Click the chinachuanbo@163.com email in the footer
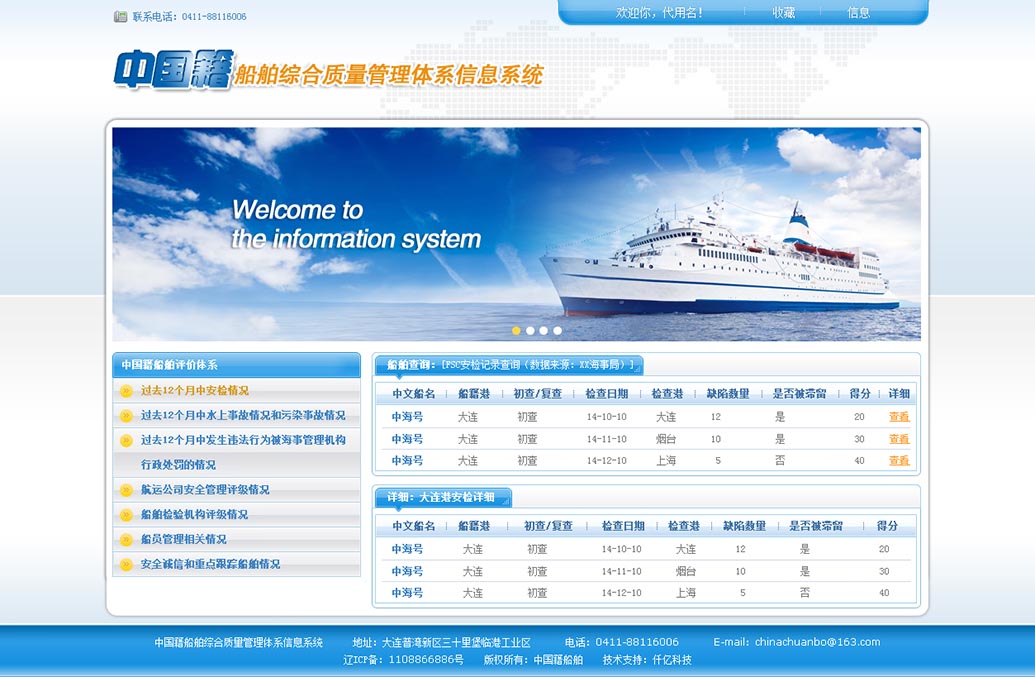This screenshot has height=677, width=1035. point(817,642)
